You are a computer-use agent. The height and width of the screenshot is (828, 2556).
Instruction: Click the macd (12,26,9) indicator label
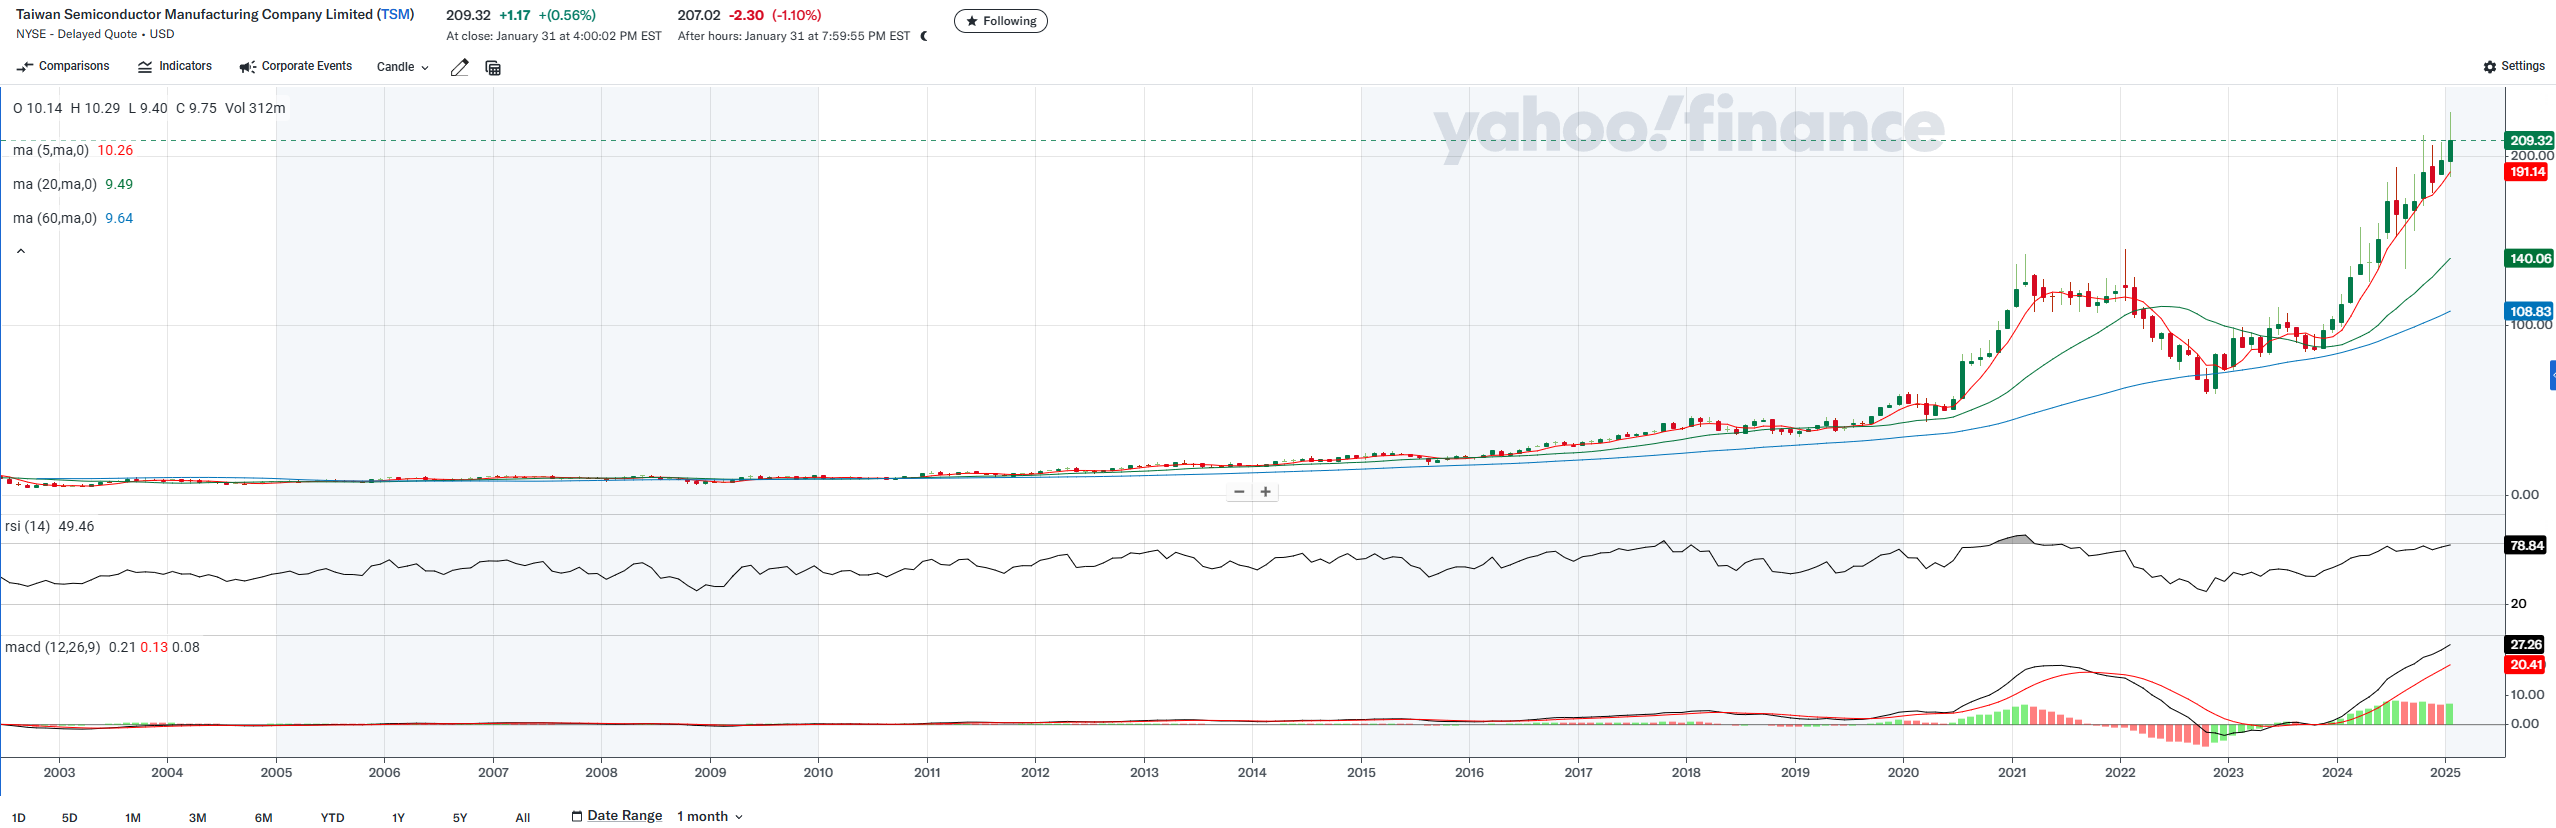tap(52, 647)
